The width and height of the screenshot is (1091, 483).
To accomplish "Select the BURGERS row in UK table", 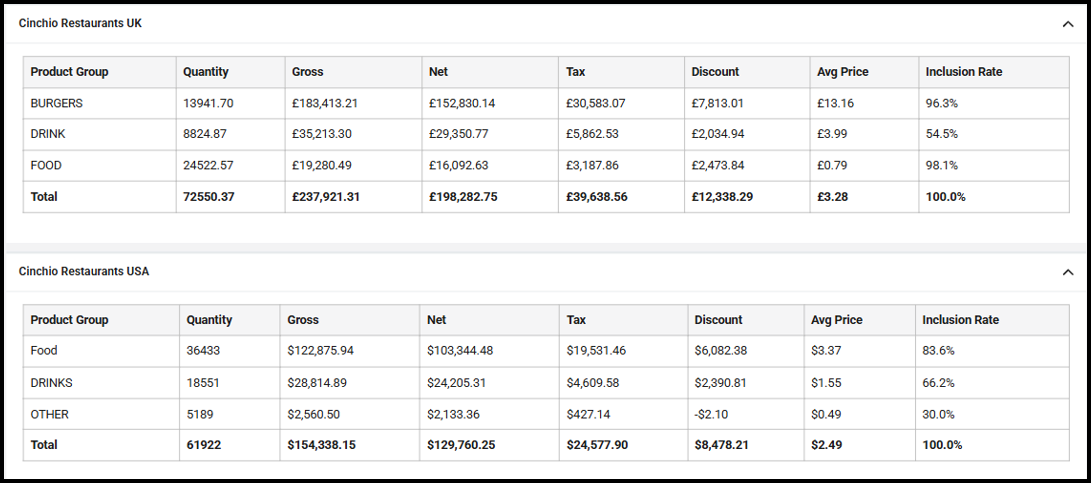I will (57, 103).
